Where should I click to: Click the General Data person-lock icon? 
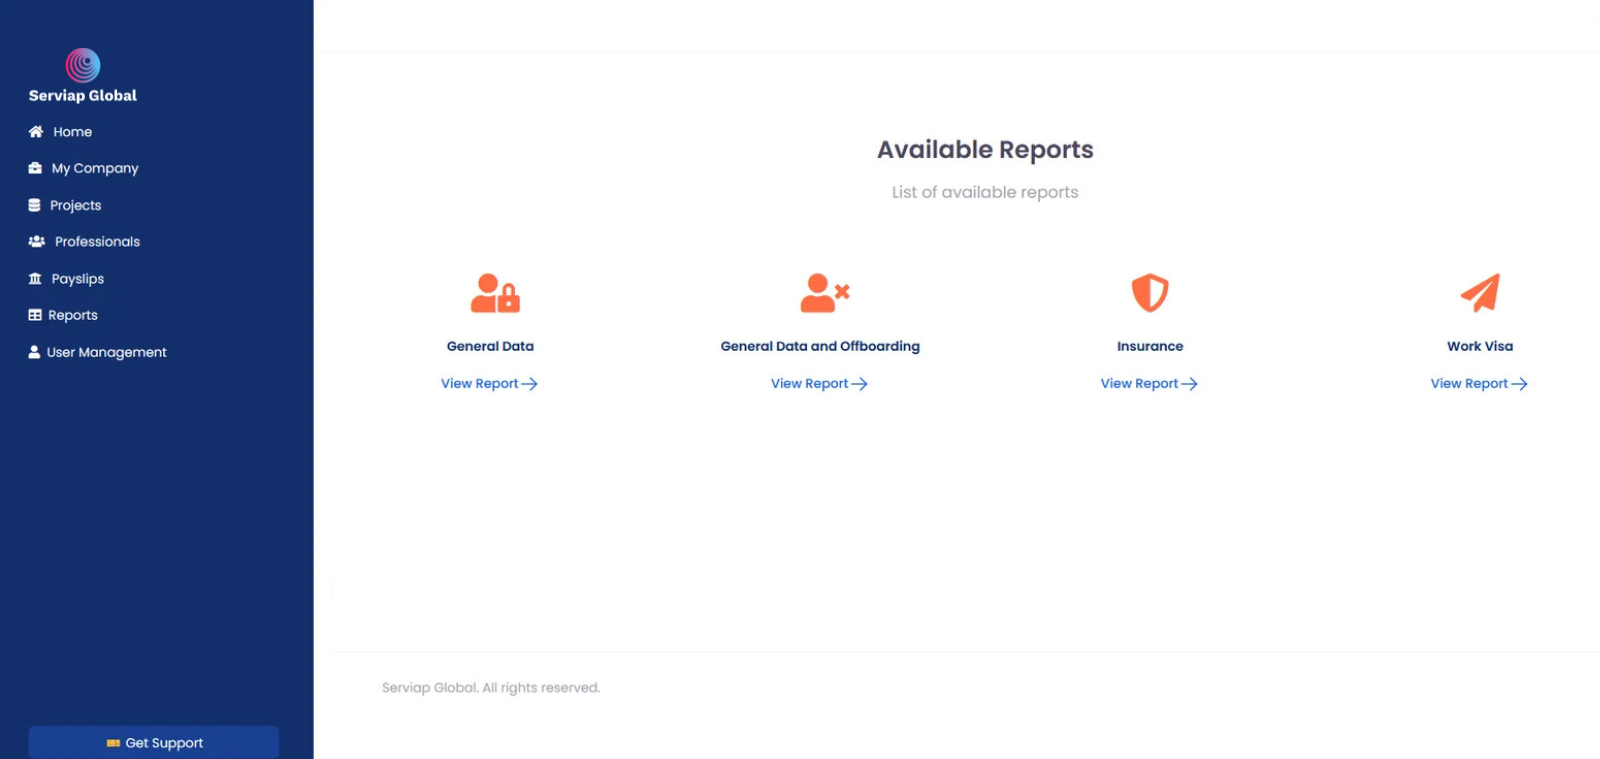pyautogui.click(x=495, y=293)
